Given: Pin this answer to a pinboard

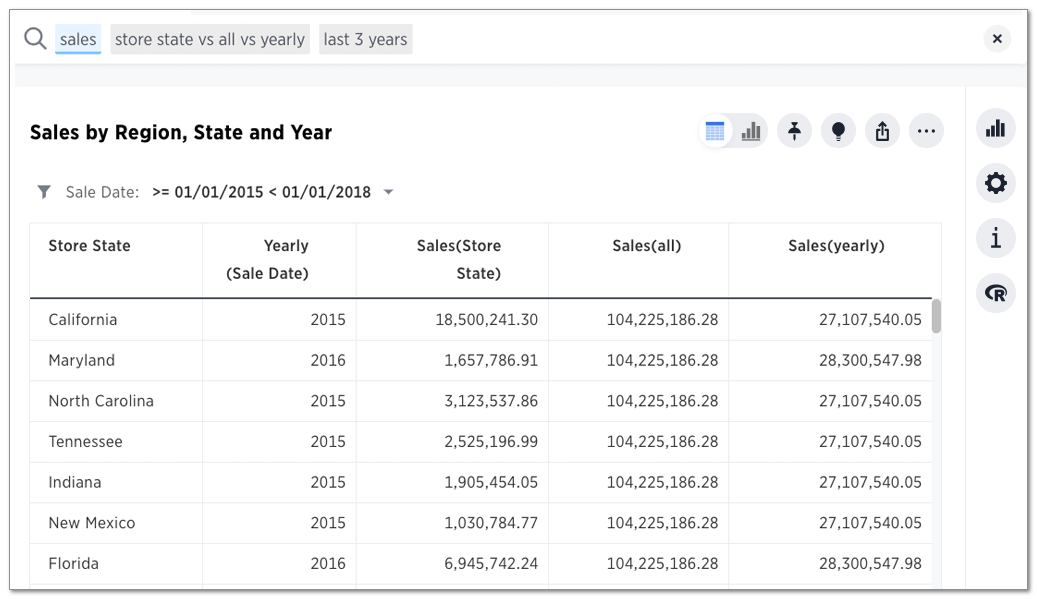Looking at the screenshot, I should pos(794,130).
